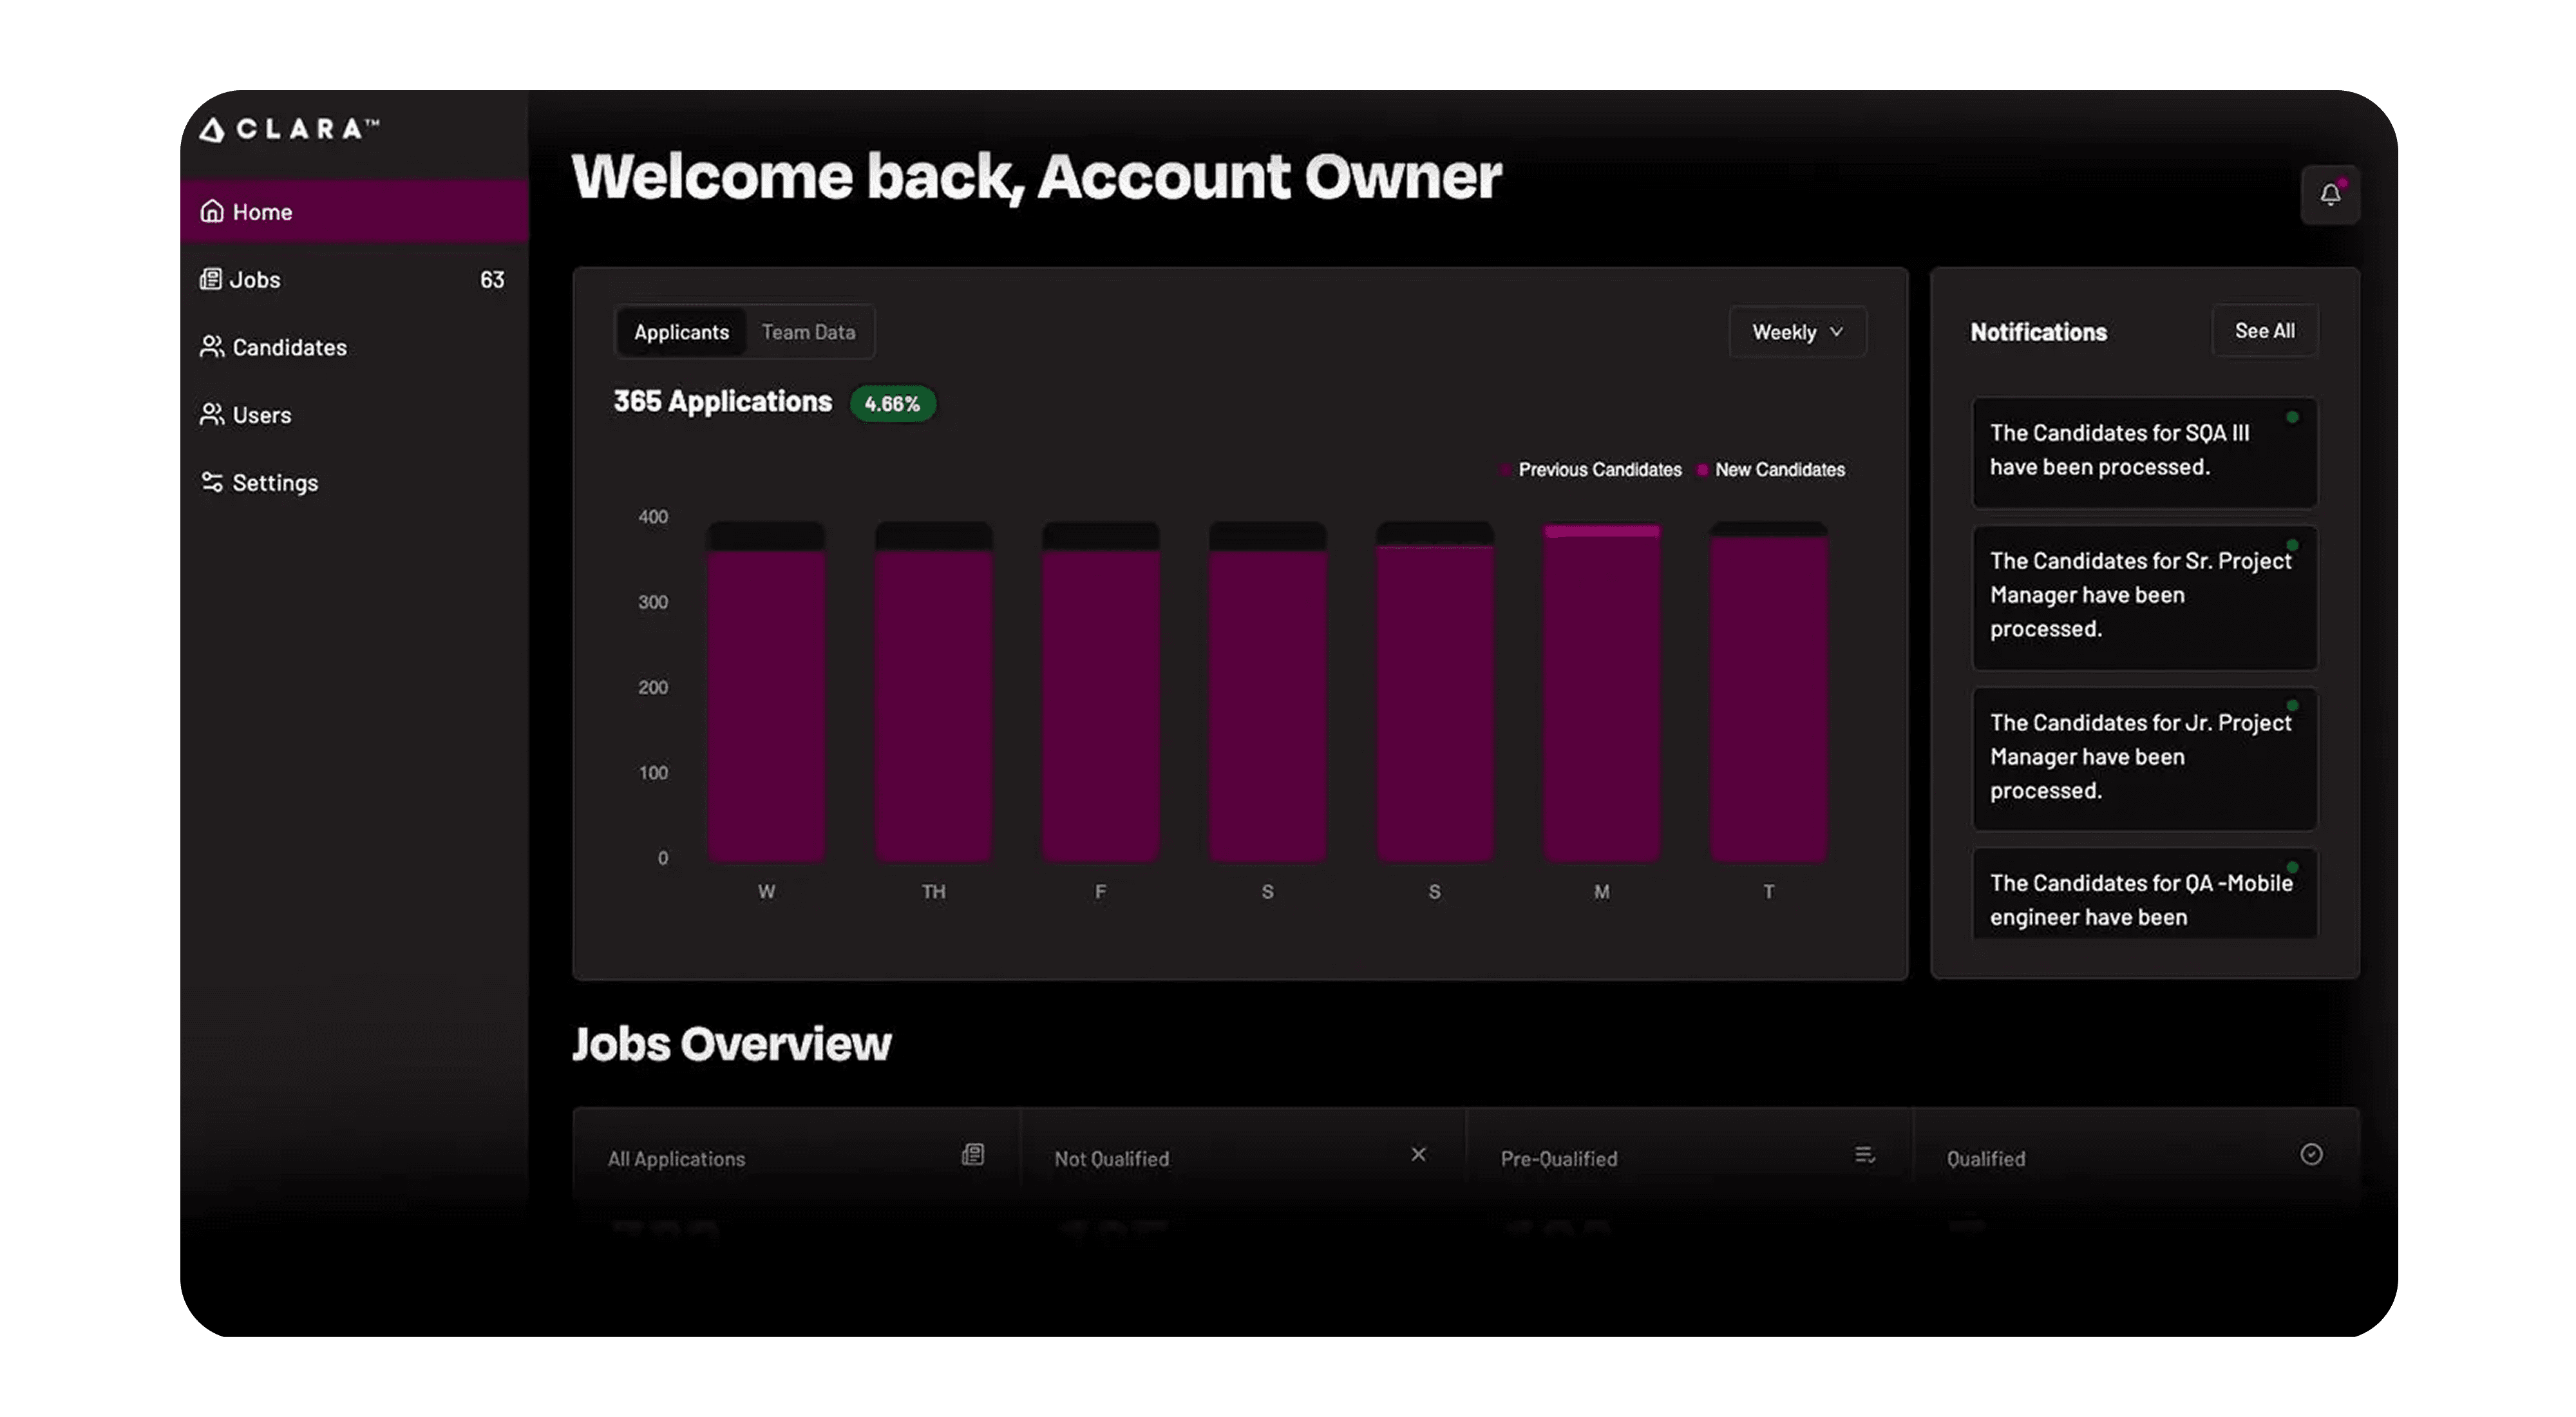Select the Applicants tab
This screenshot has height=1417, width=2576.
[x=681, y=332]
